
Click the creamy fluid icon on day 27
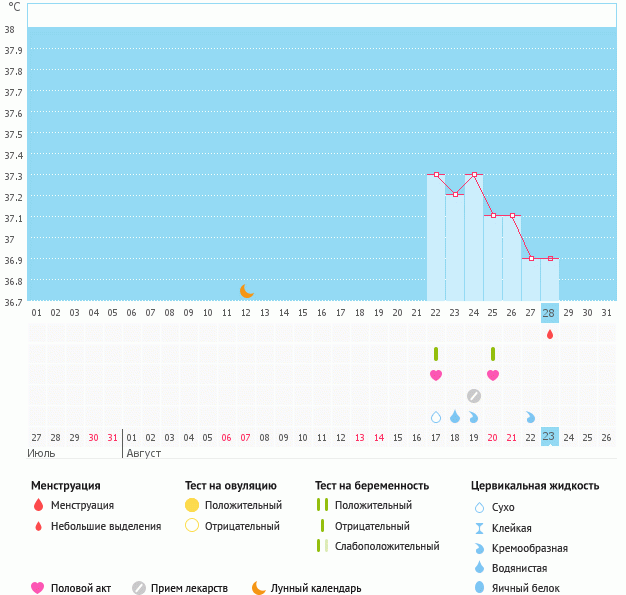530,417
